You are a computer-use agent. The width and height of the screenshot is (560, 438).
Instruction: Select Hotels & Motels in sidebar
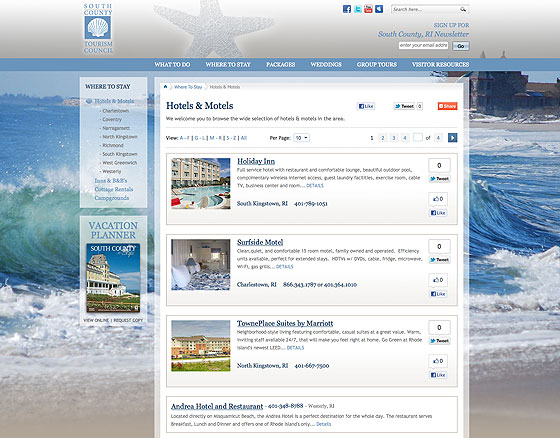coord(114,101)
